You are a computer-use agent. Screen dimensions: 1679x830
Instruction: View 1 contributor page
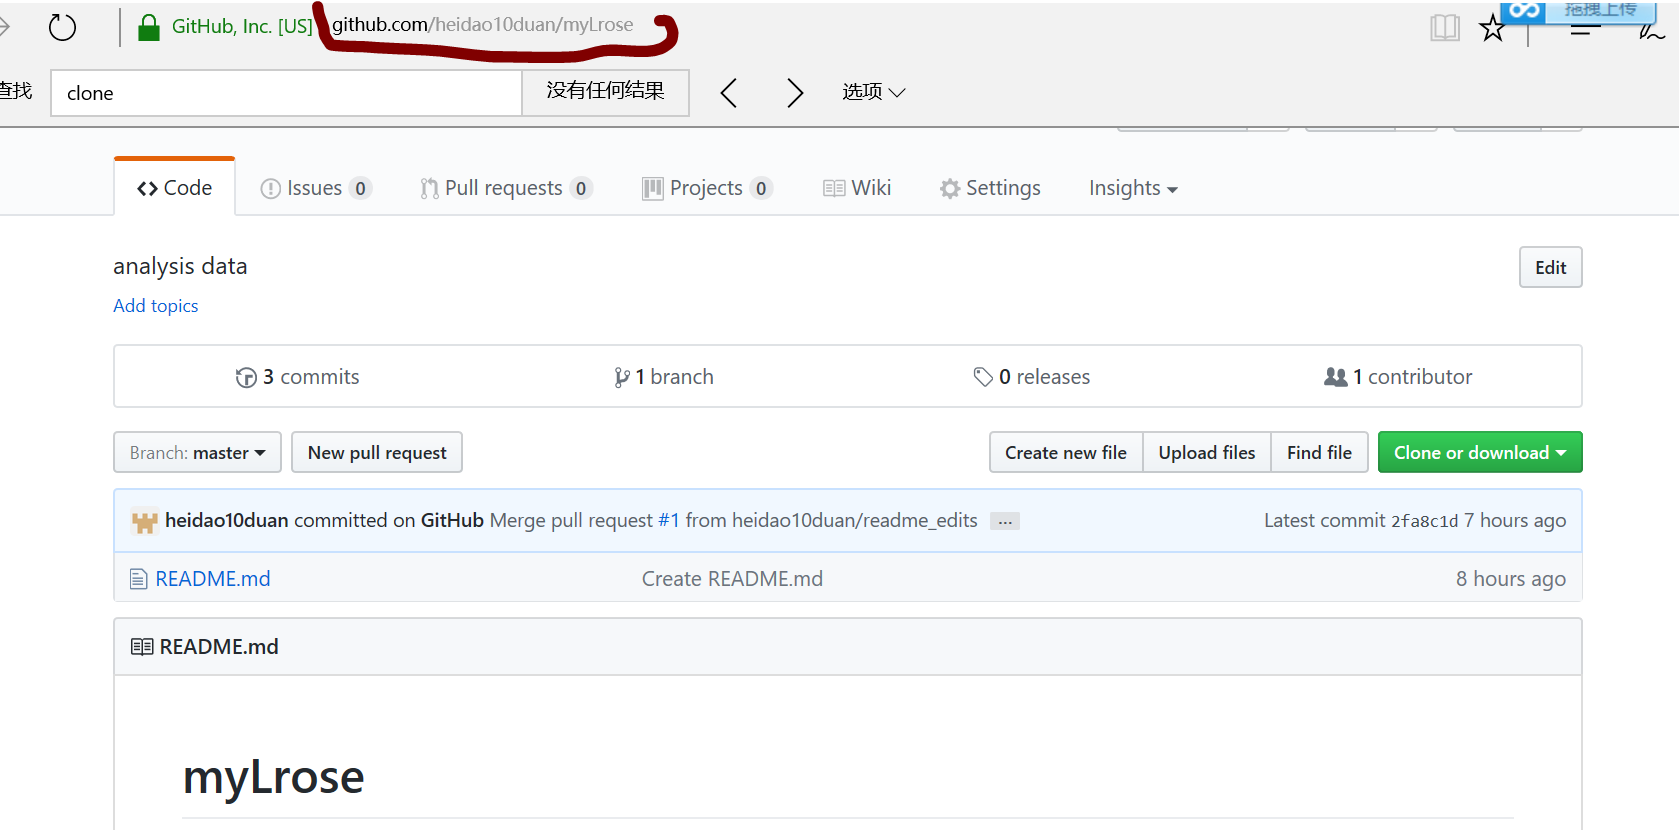pos(1398,377)
